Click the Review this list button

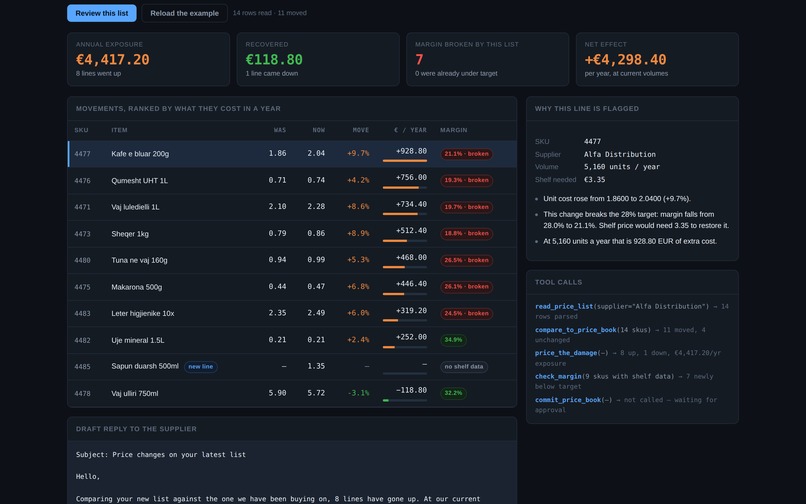pos(102,13)
